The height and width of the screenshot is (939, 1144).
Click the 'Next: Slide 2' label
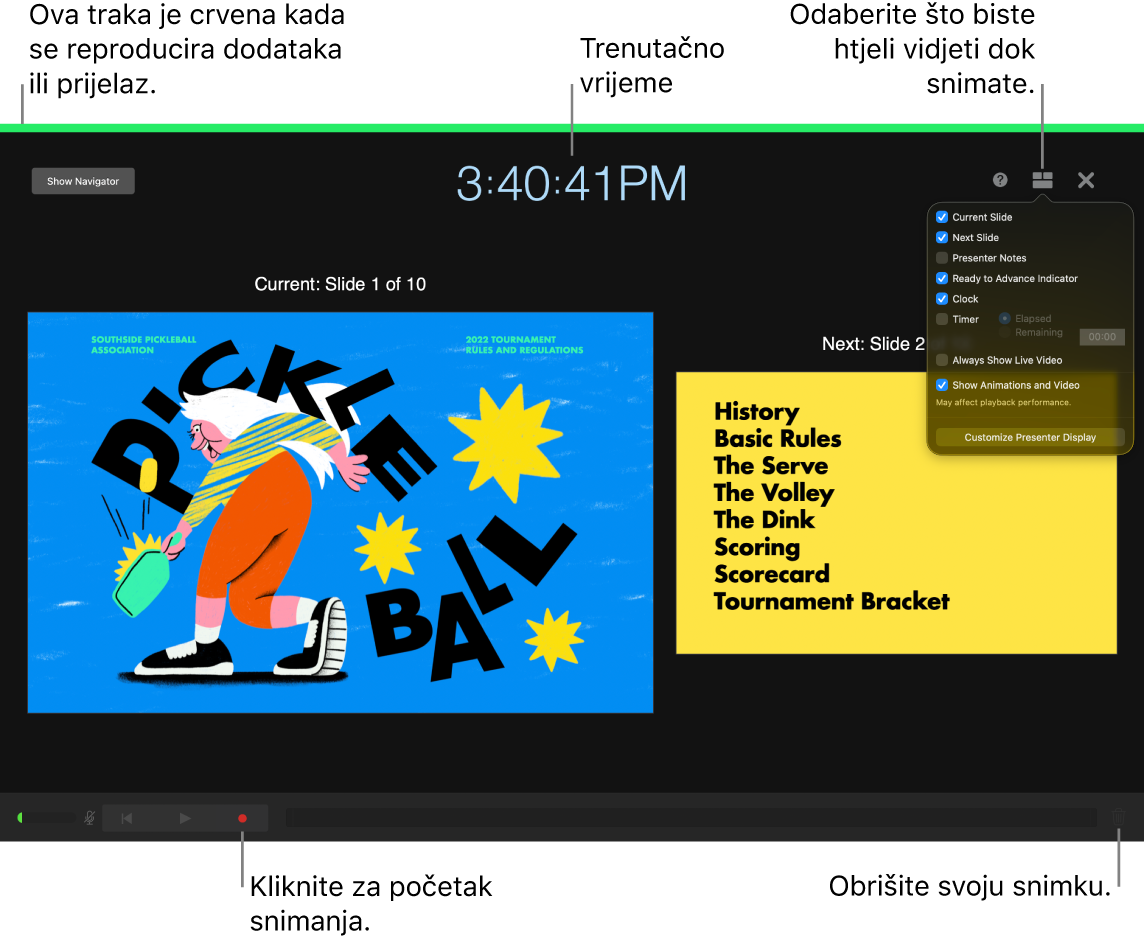coord(873,344)
